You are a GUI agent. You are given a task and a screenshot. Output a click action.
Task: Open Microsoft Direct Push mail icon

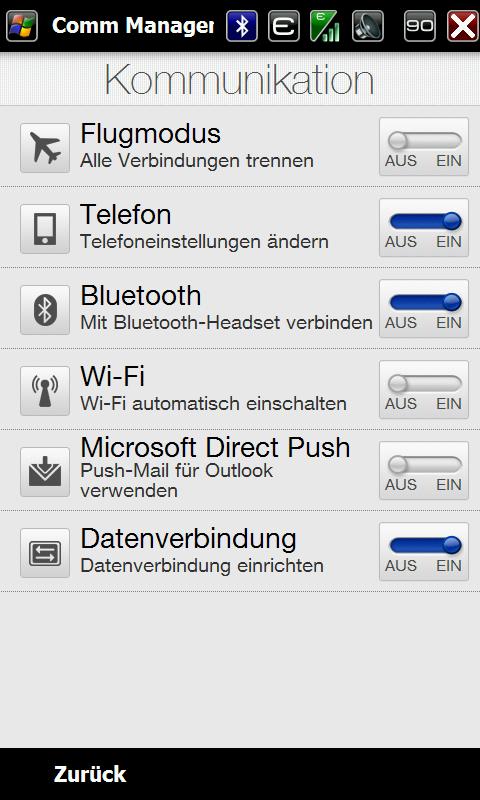[45, 472]
